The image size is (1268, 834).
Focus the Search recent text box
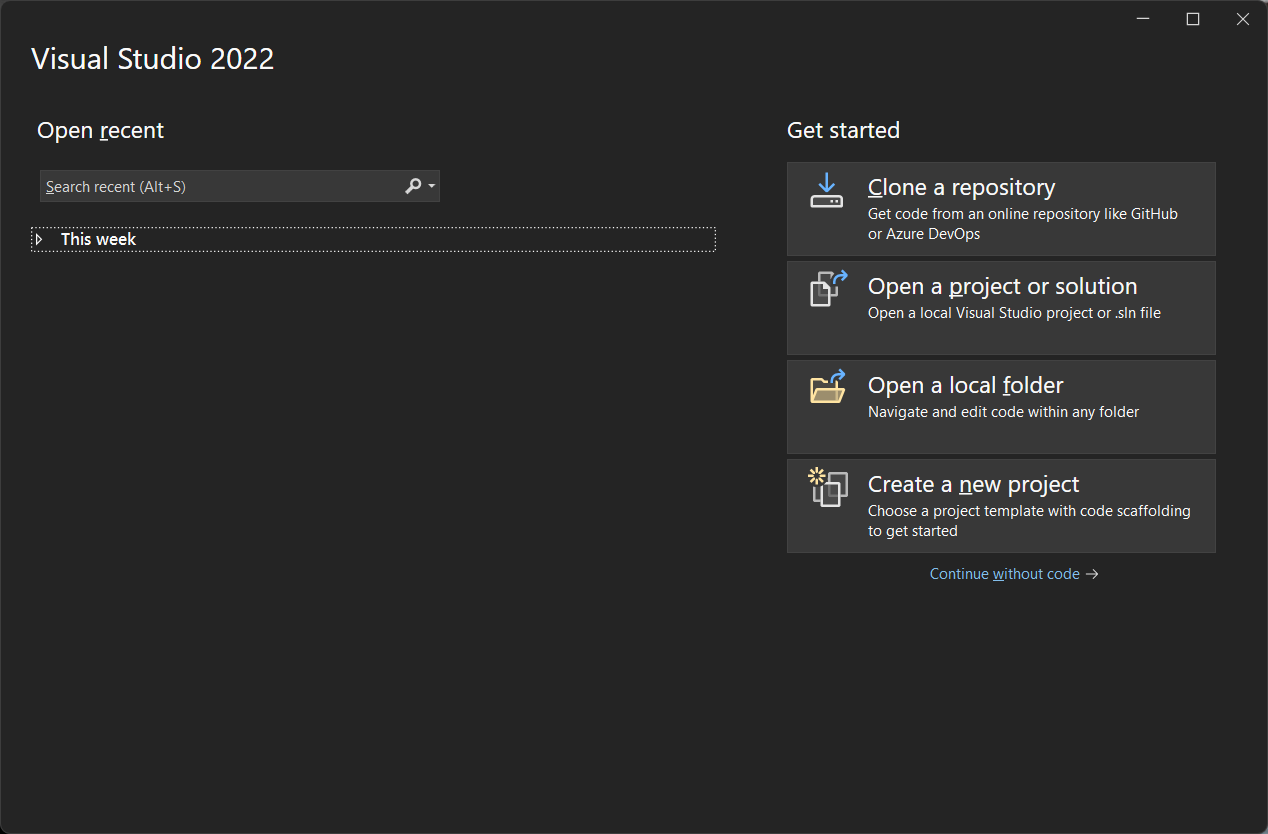[x=220, y=187]
